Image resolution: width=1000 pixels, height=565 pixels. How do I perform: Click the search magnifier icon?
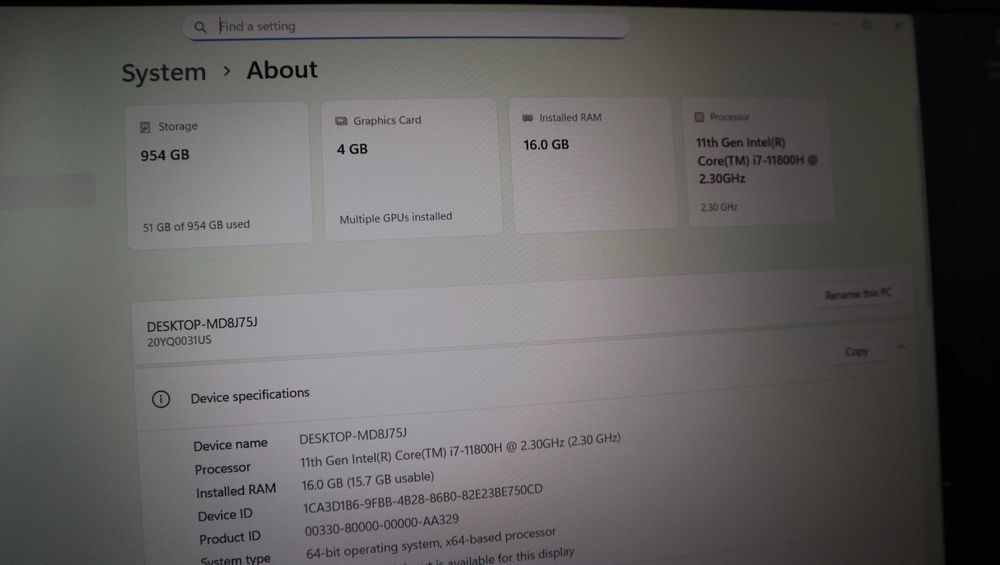(x=200, y=27)
